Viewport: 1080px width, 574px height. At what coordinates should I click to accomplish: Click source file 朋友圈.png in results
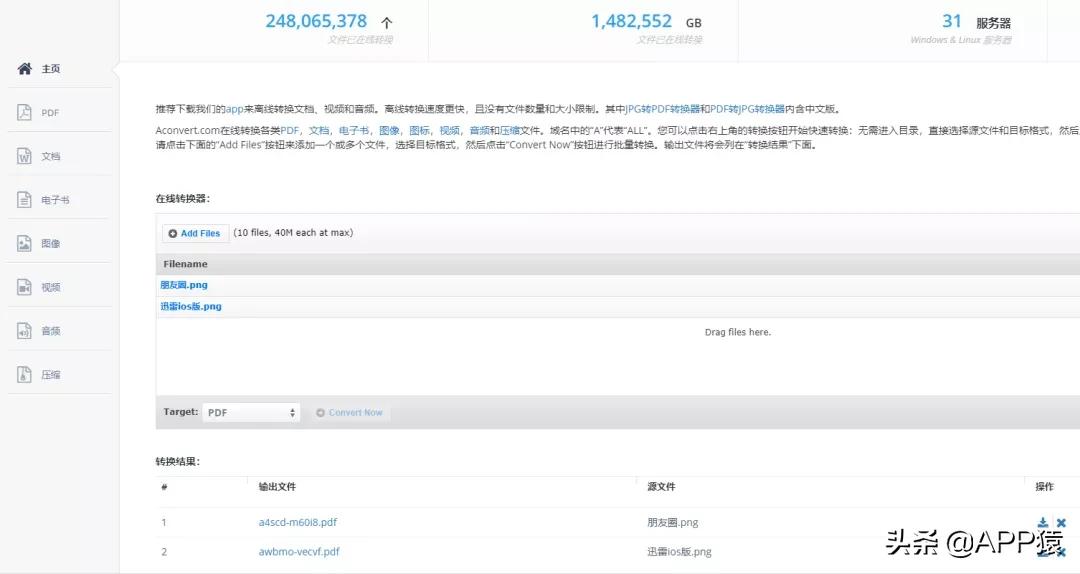point(673,522)
